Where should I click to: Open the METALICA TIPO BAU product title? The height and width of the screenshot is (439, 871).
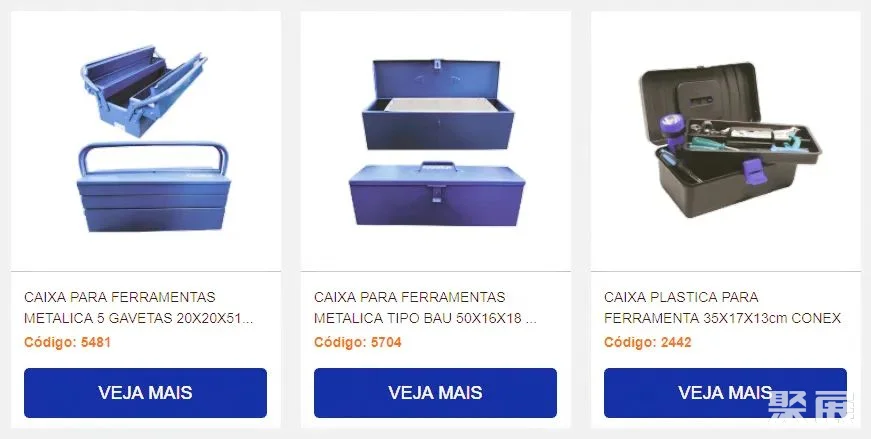425,307
